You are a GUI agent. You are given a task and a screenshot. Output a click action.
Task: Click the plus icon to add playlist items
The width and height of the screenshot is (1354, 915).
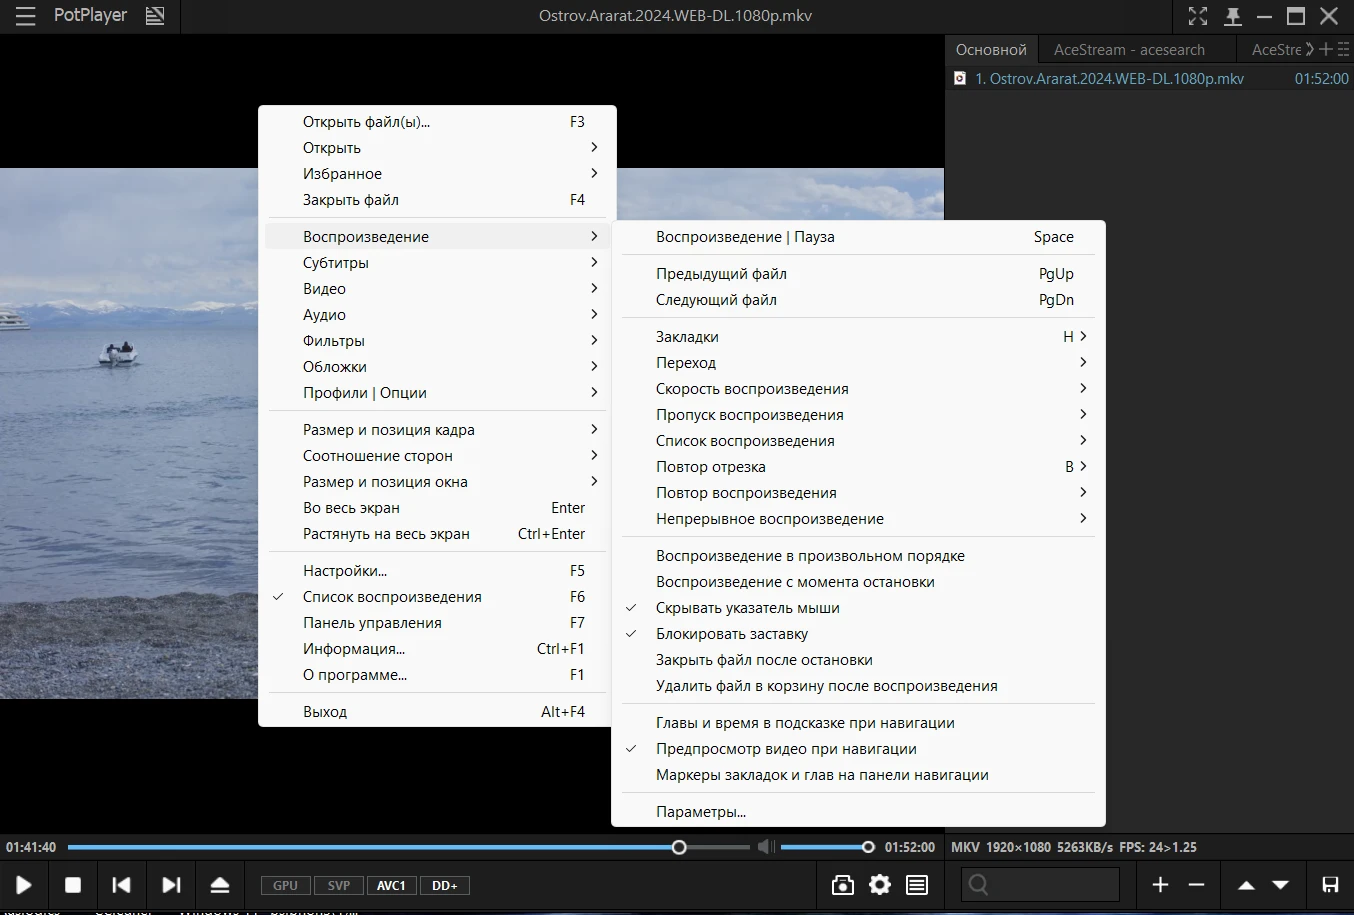tap(1160, 885)
